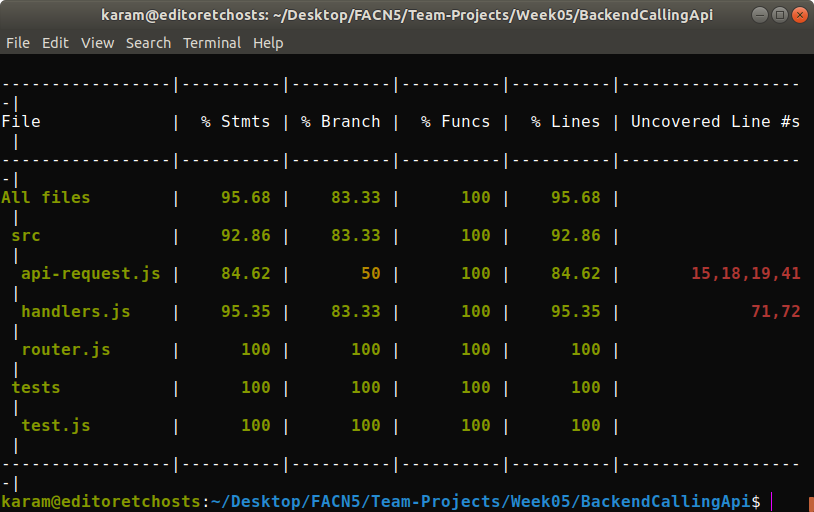Click 84.62 lines value for api-request.js
This screenshot has width=814, height=512.
pyautogui.click(x=576, y=274)
